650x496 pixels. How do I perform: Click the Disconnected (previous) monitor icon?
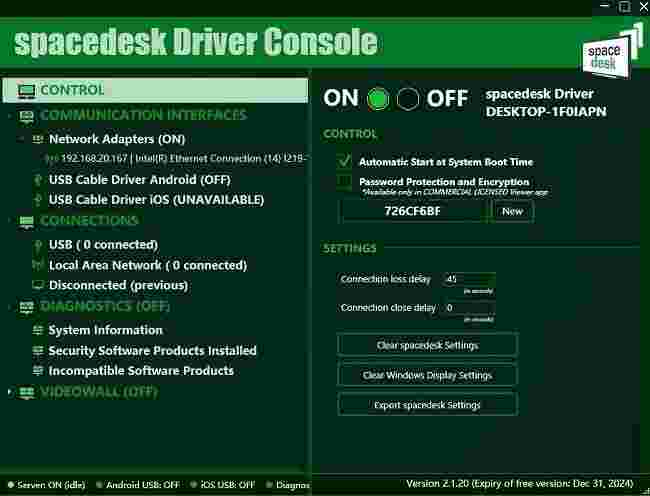(38, 285)
